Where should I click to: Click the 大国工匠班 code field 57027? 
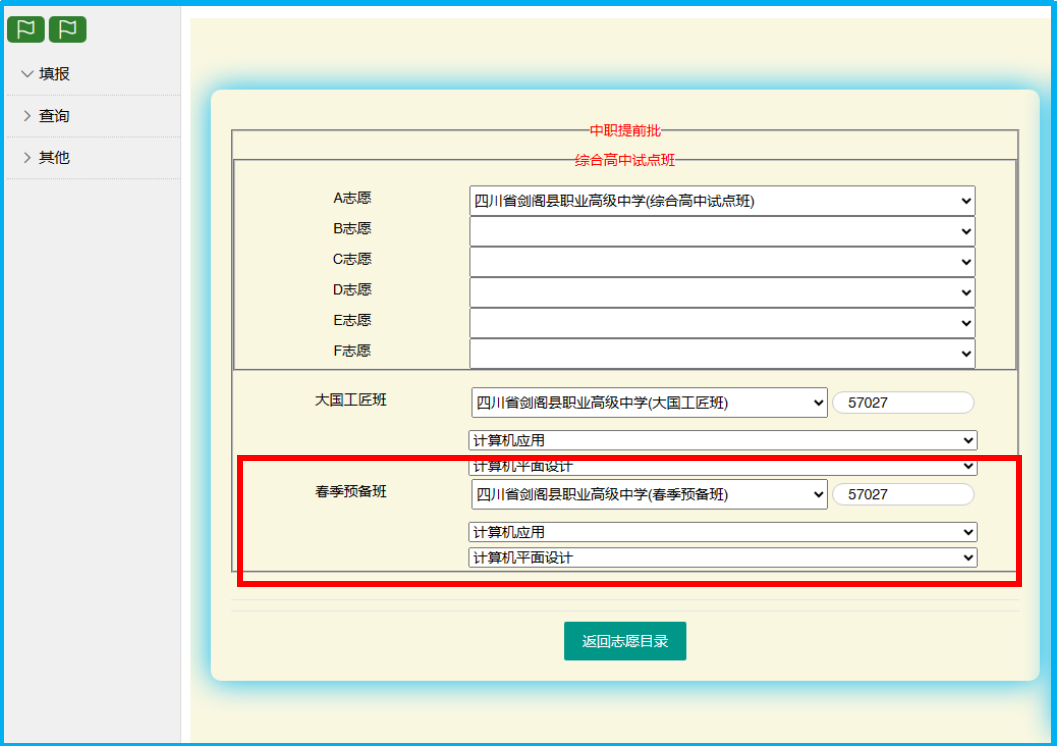(902, 403)
